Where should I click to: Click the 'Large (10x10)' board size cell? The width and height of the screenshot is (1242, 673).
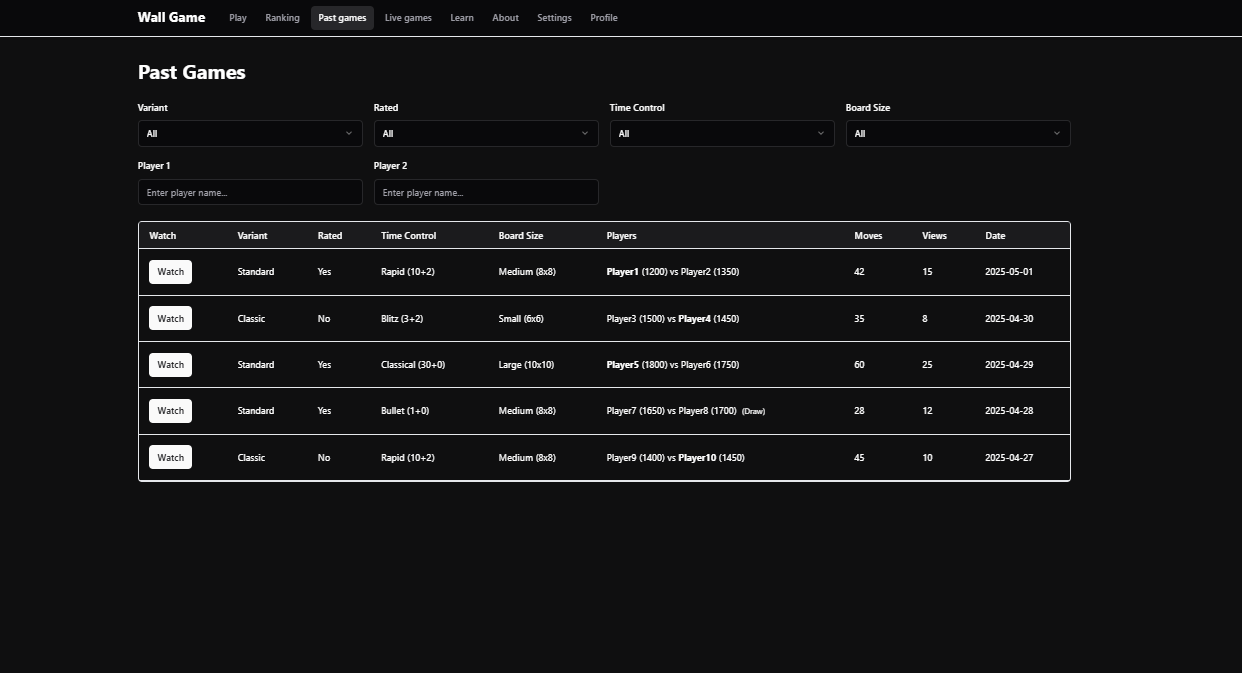point(526,365)
